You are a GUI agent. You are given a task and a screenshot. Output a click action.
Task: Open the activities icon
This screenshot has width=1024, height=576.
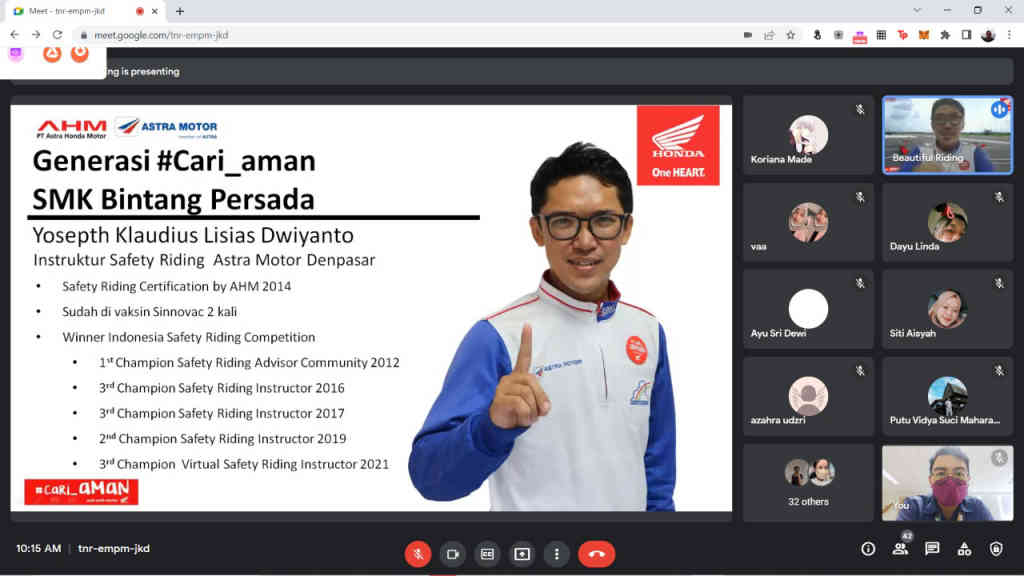coord(964,549)
